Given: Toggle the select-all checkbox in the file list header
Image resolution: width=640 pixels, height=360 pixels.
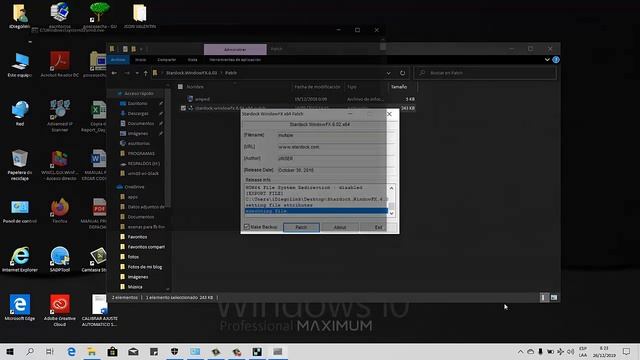Looking at the screenshot, I should pyautogui.click(x=180, y=87).
